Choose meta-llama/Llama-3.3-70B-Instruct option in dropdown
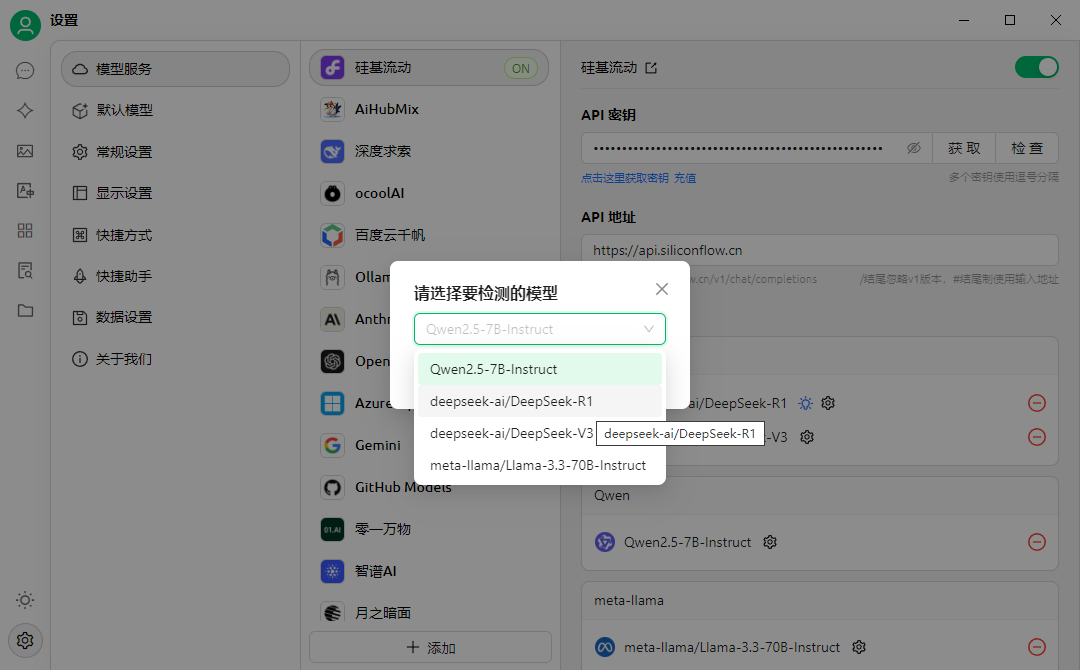 click(x=539, y=465)
